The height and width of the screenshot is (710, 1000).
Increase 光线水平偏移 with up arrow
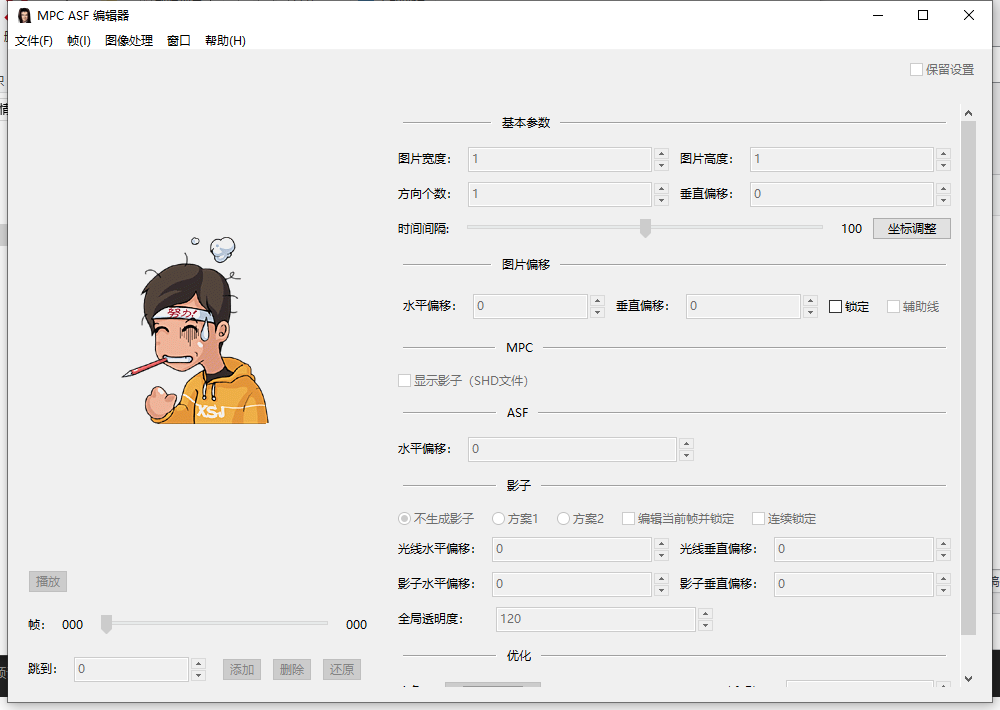point(661,544)
